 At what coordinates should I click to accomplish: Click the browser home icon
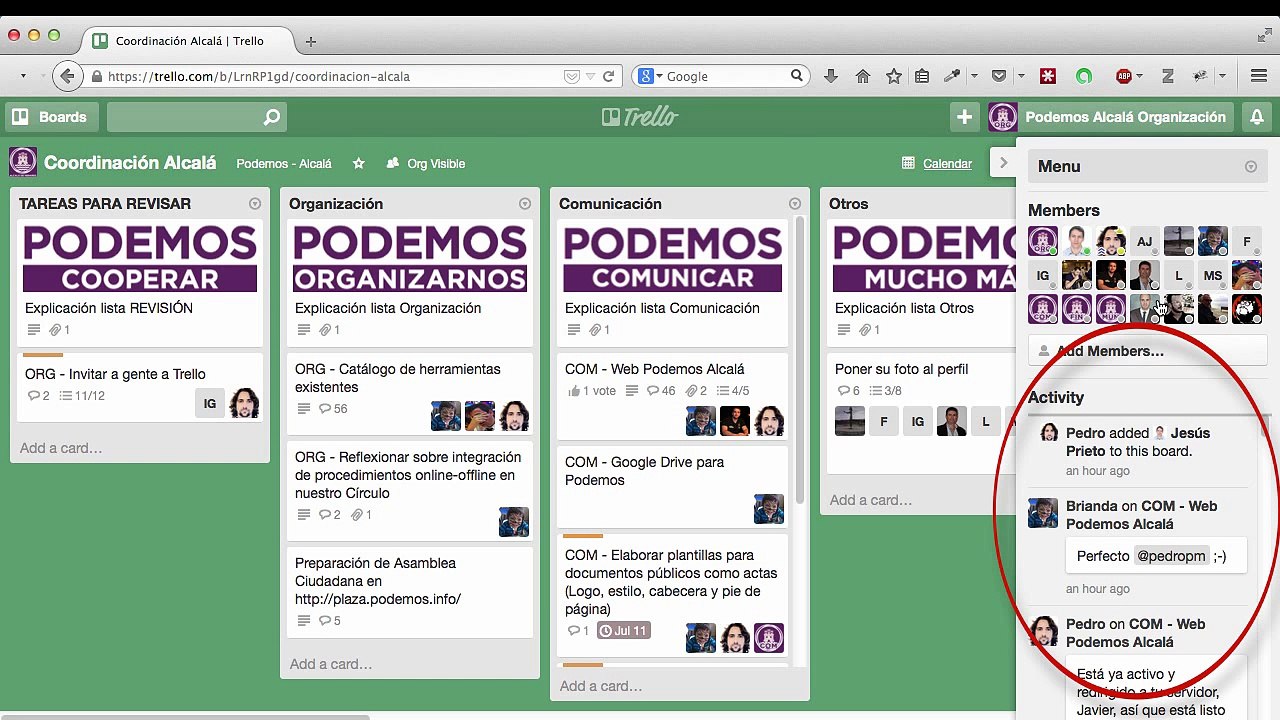(862, 76)
